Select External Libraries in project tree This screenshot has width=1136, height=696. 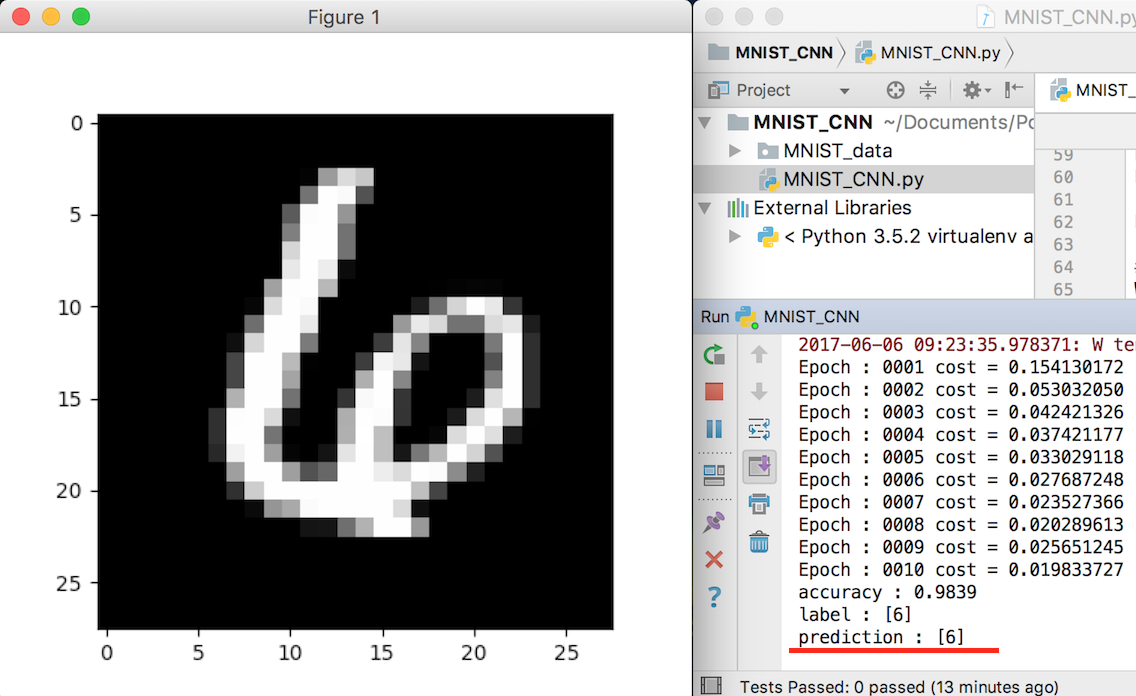(x=864, y=208)
